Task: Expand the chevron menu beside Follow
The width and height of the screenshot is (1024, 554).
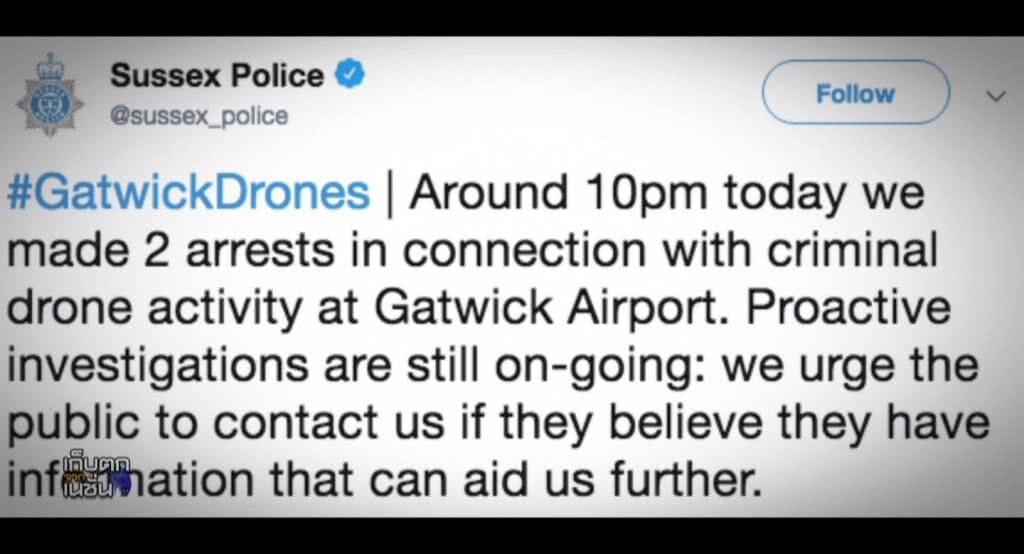Action: pyautogui.click(x=995, y=96)
